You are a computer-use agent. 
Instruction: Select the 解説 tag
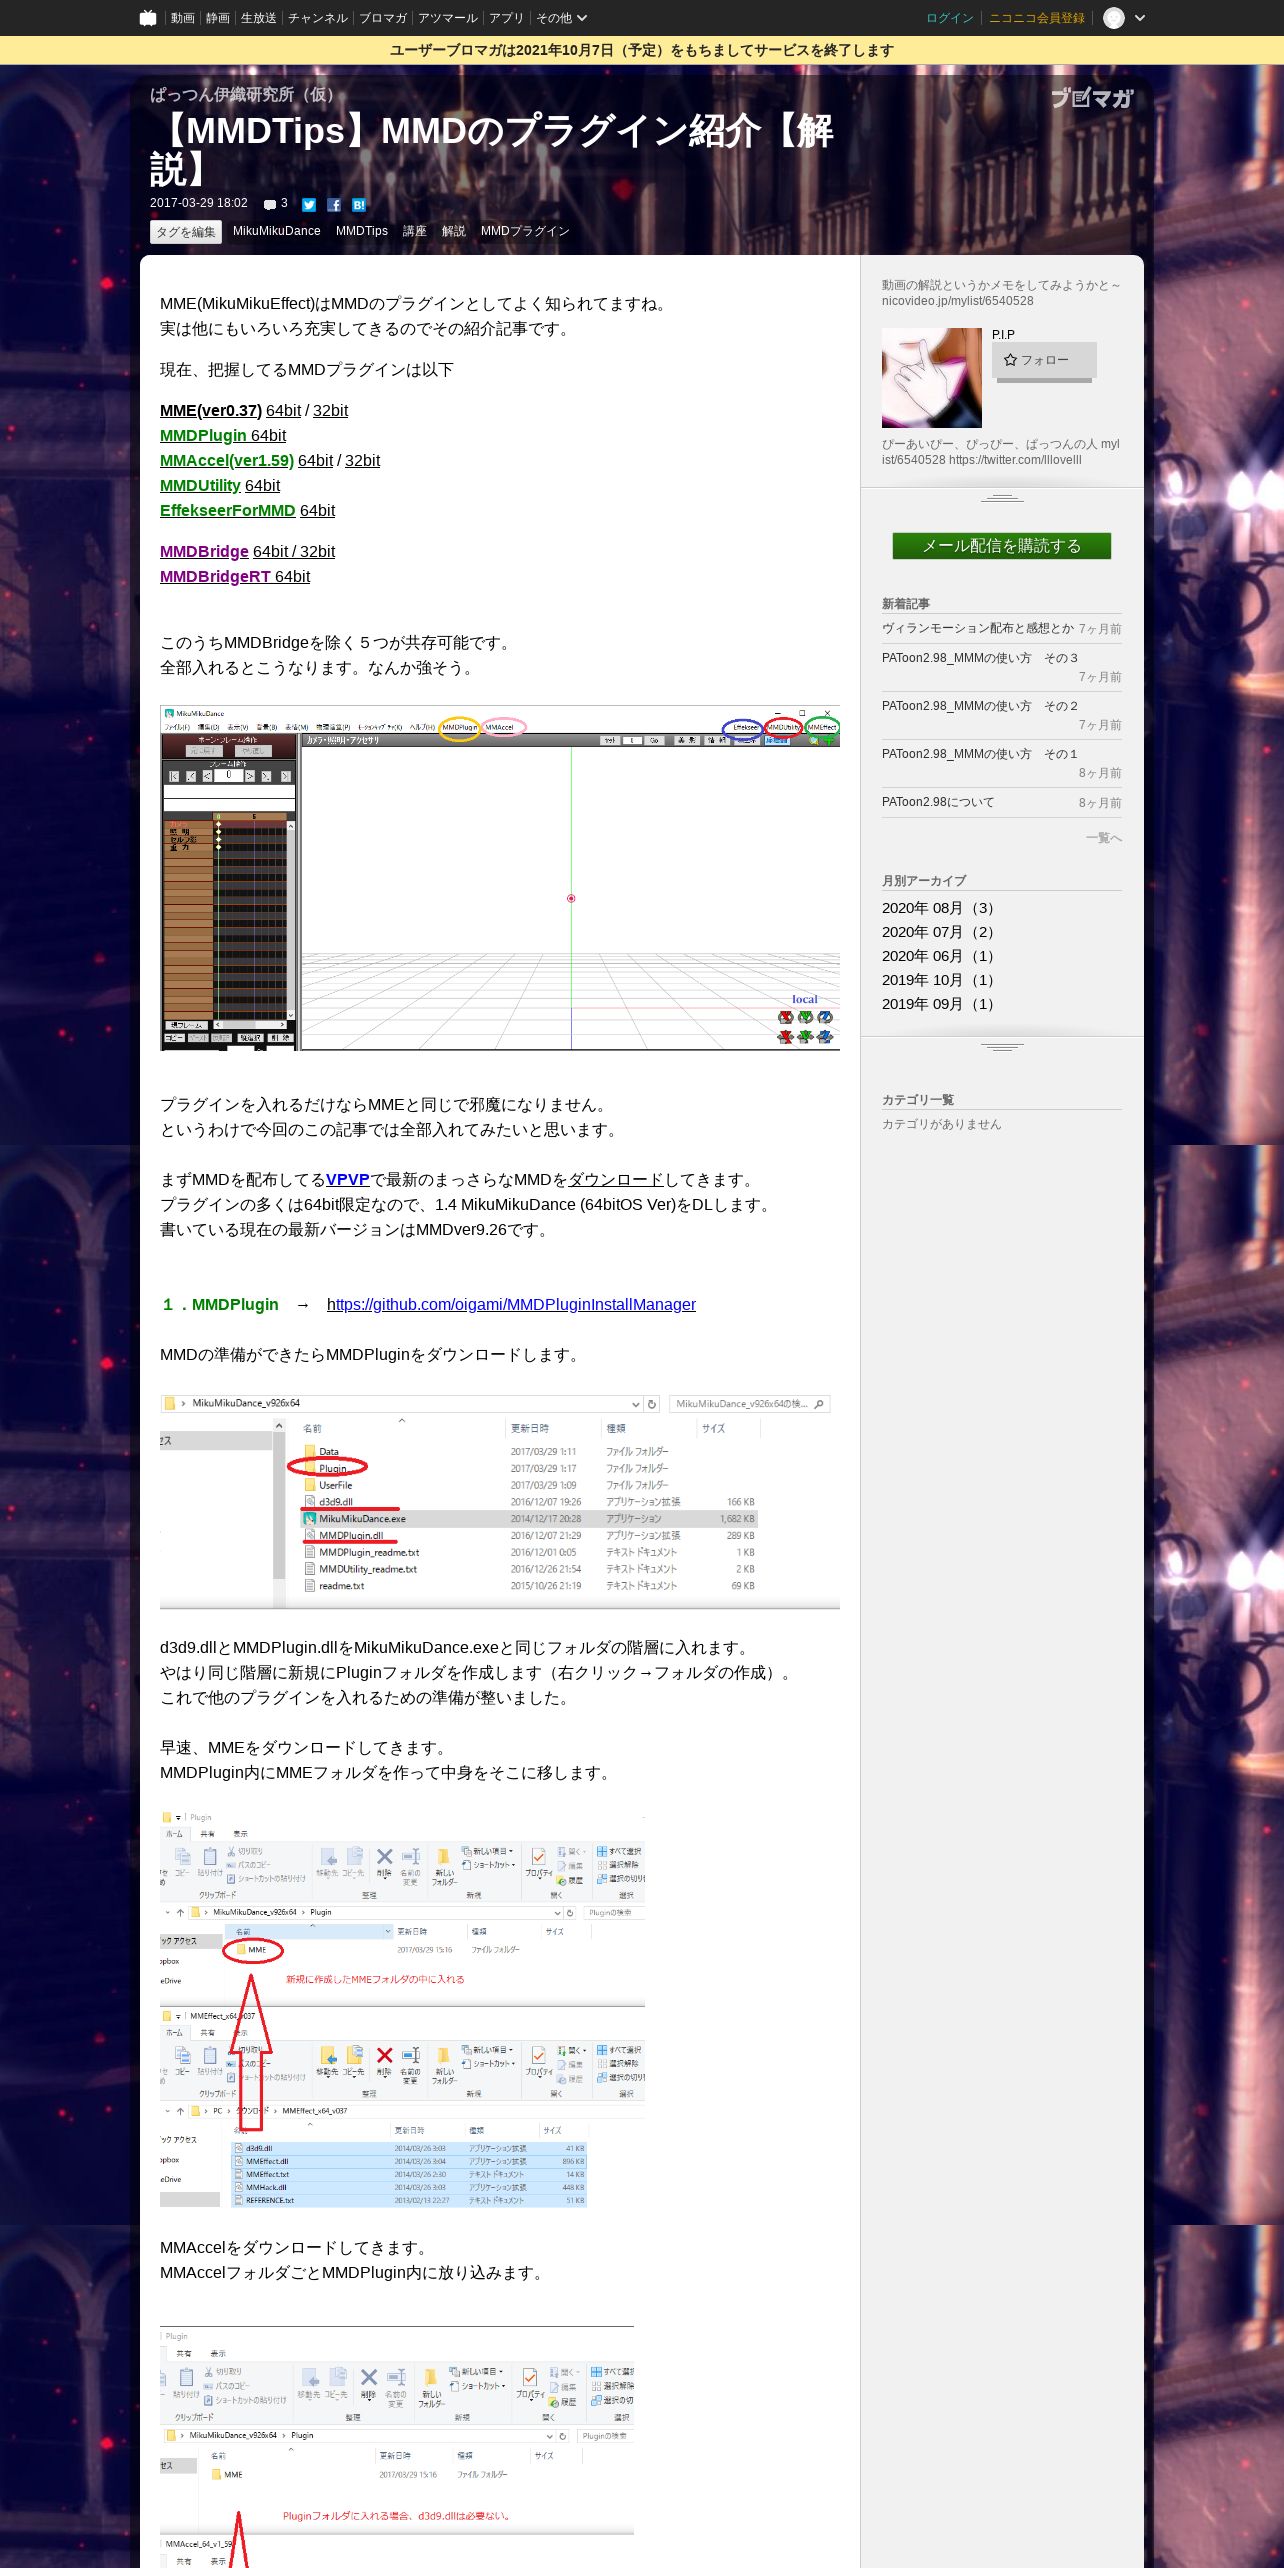coord(454,231)
